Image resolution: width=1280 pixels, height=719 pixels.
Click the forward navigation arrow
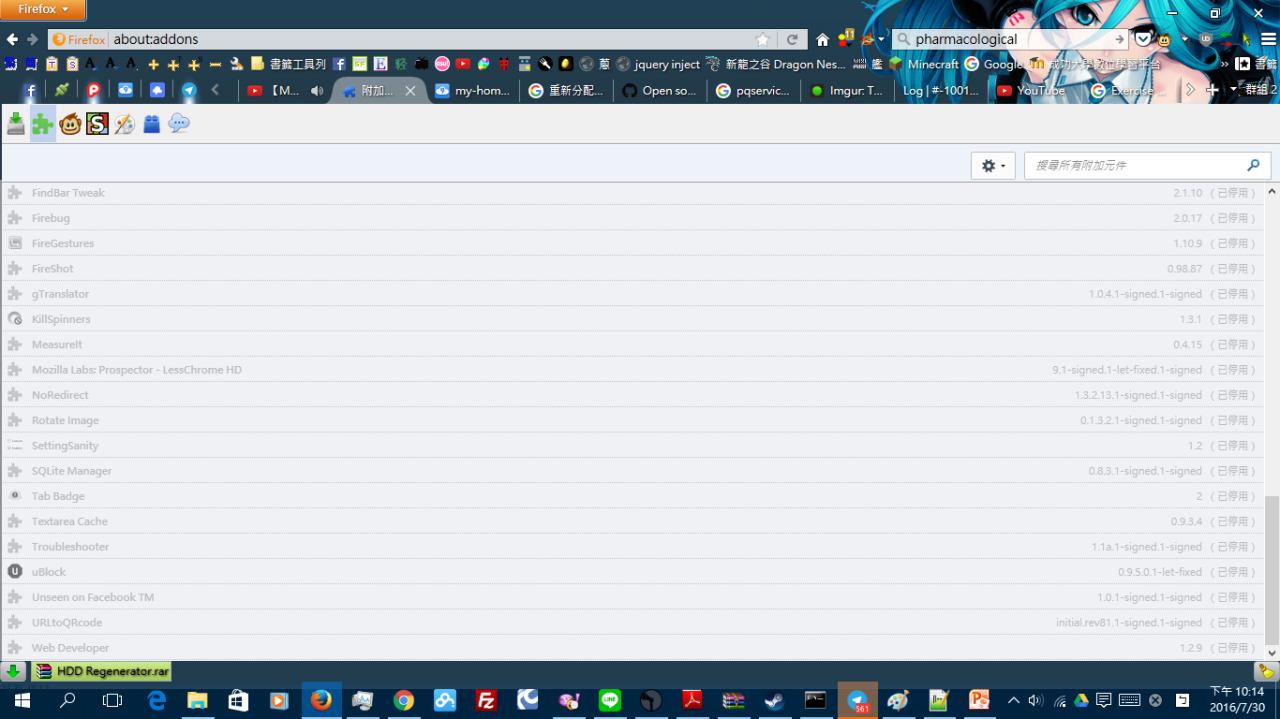pyautogui.click(x=33, y=39)
